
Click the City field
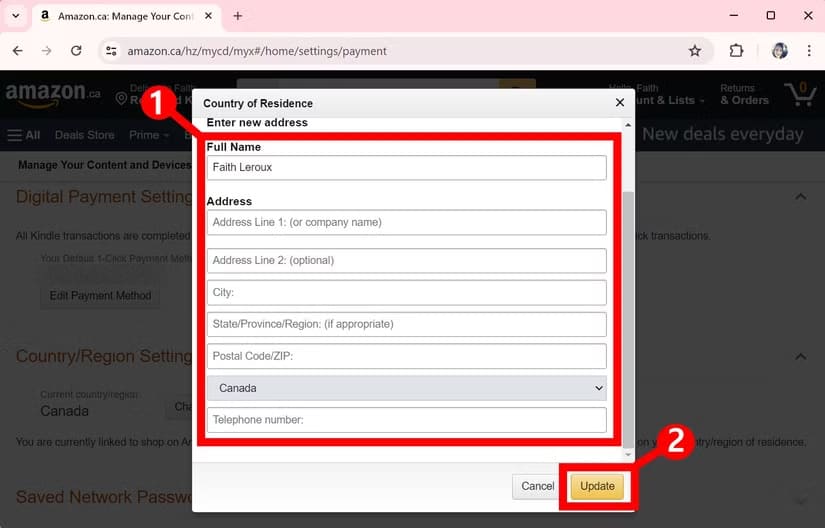pyautogui.click(x=407, y=292)
